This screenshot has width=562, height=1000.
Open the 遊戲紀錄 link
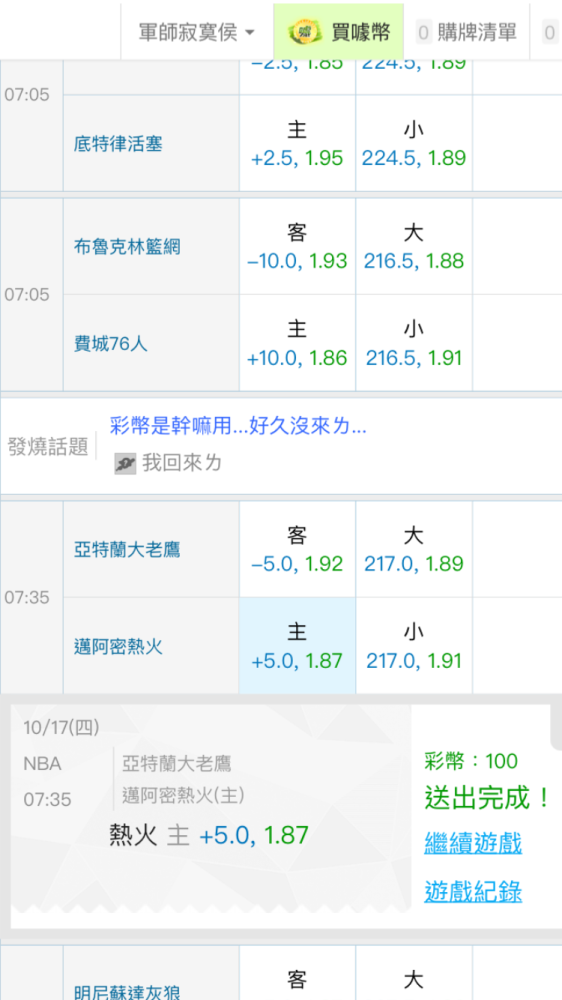473,891
